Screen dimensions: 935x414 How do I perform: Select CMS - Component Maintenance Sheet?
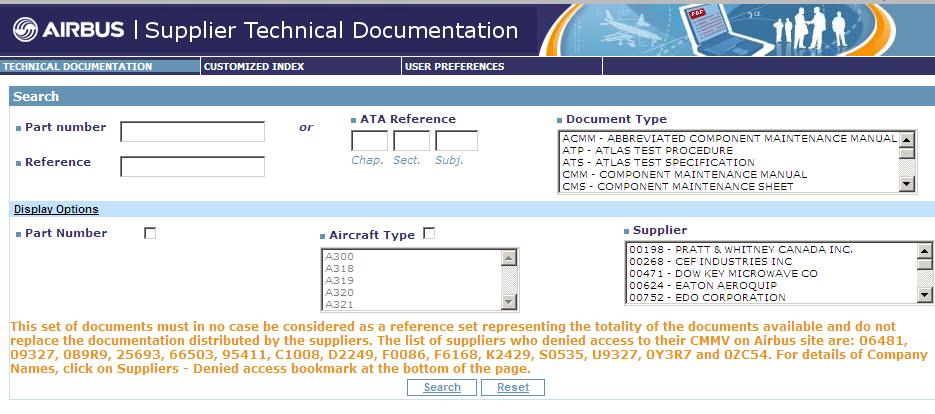pyautogui.click(x=729, y=186)
